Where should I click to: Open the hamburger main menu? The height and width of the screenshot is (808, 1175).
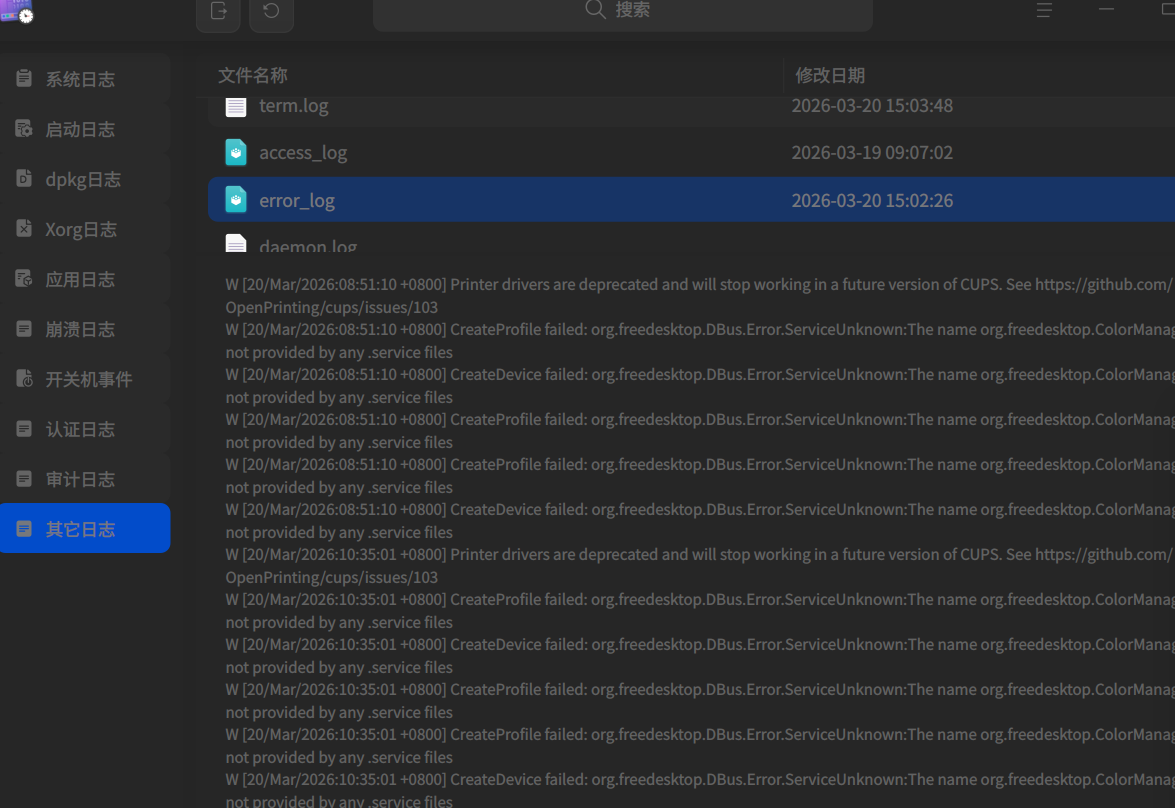tap(1044, 10)
